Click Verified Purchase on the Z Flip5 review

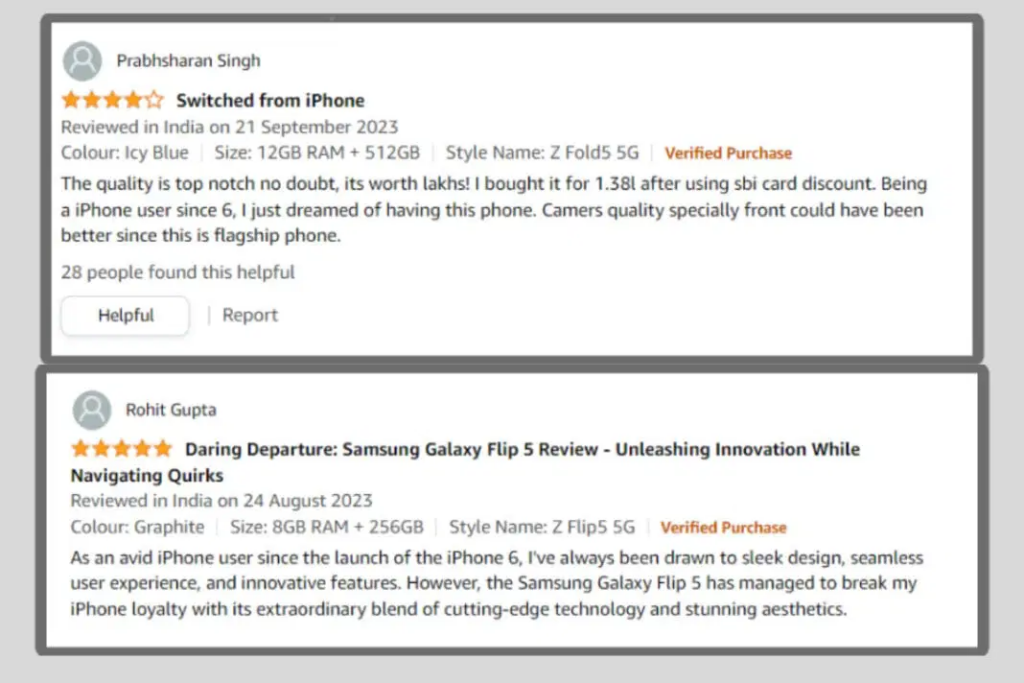724,528
